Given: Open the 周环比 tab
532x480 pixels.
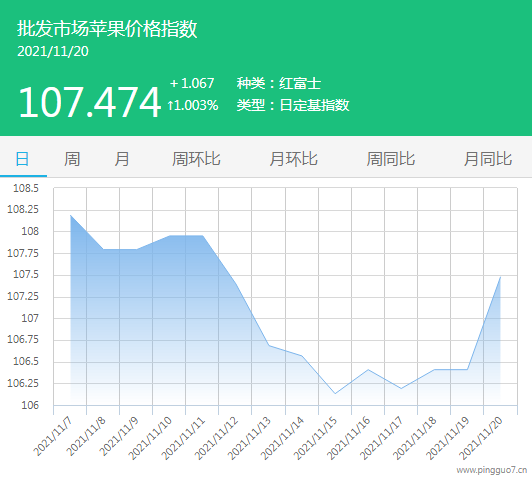Looking at the screenshot, I should click(196, 159).
